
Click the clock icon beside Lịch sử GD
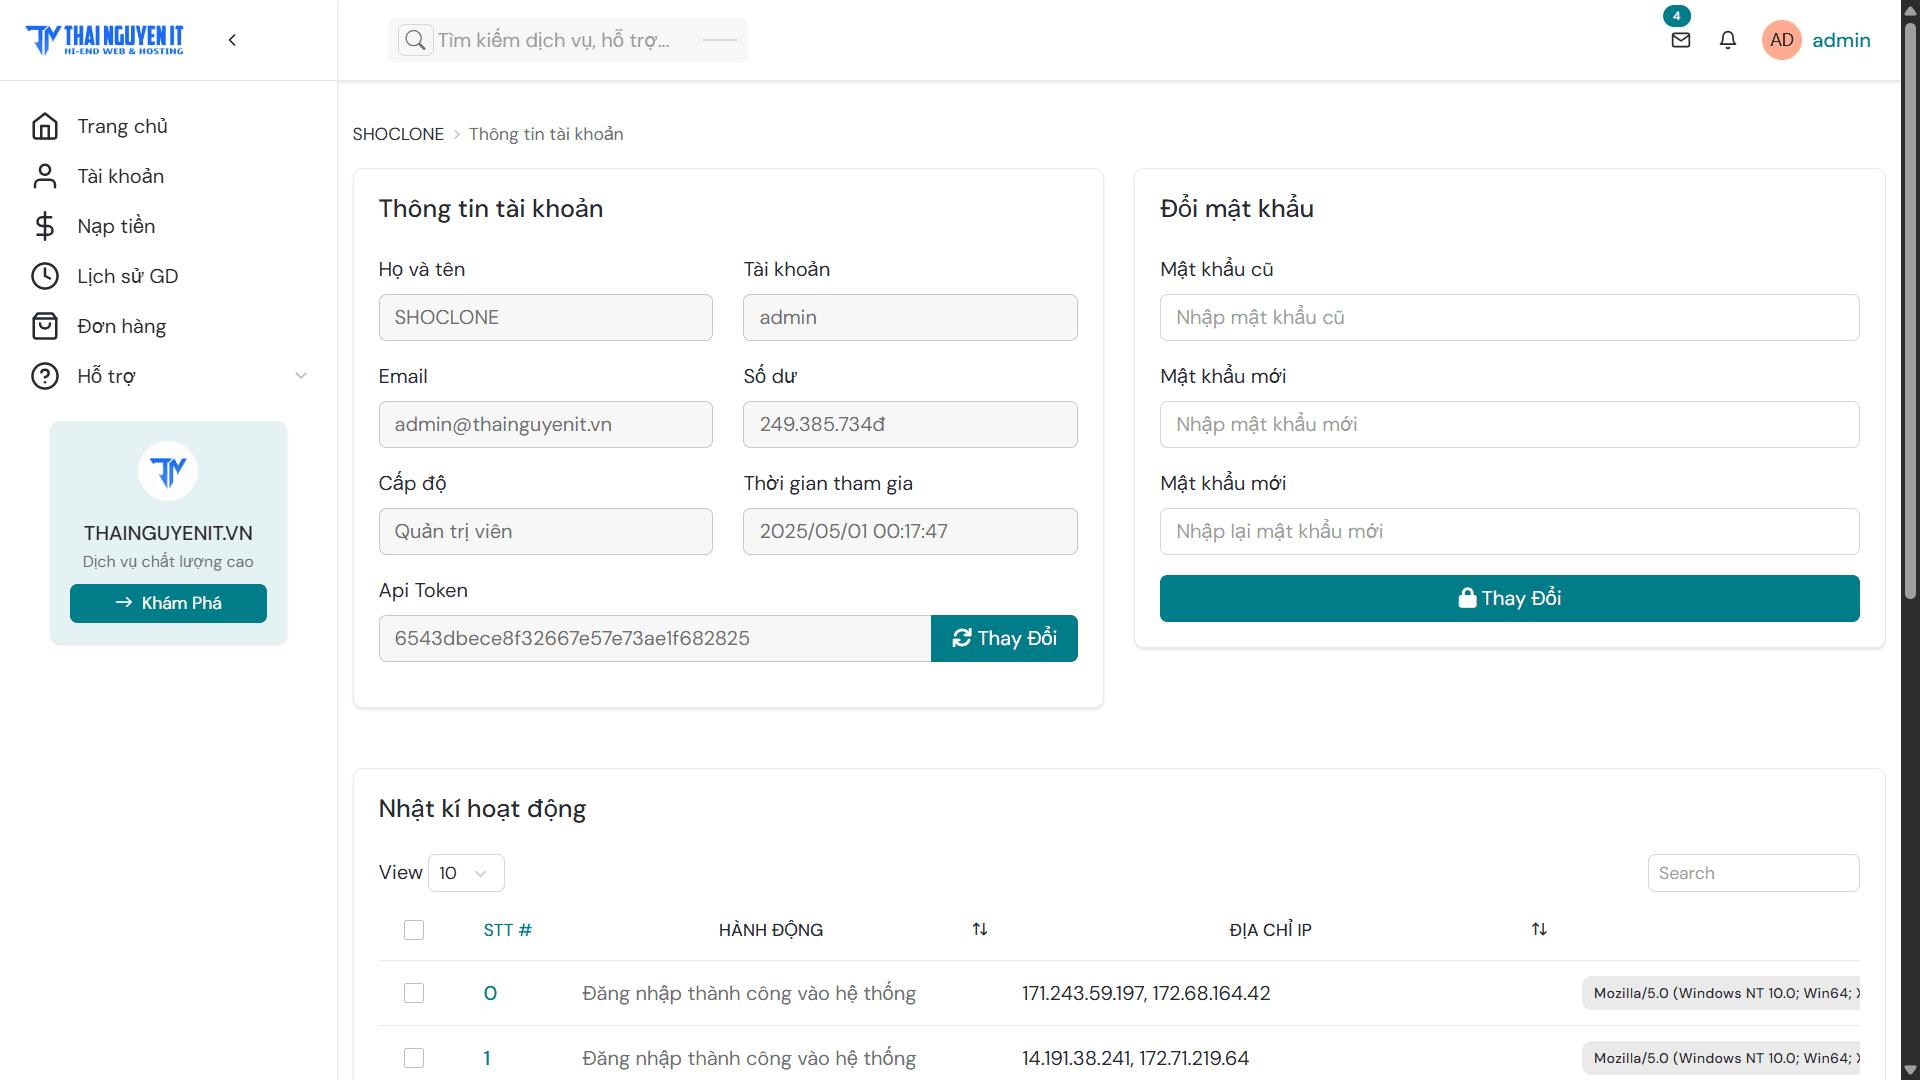click(45, 276)
